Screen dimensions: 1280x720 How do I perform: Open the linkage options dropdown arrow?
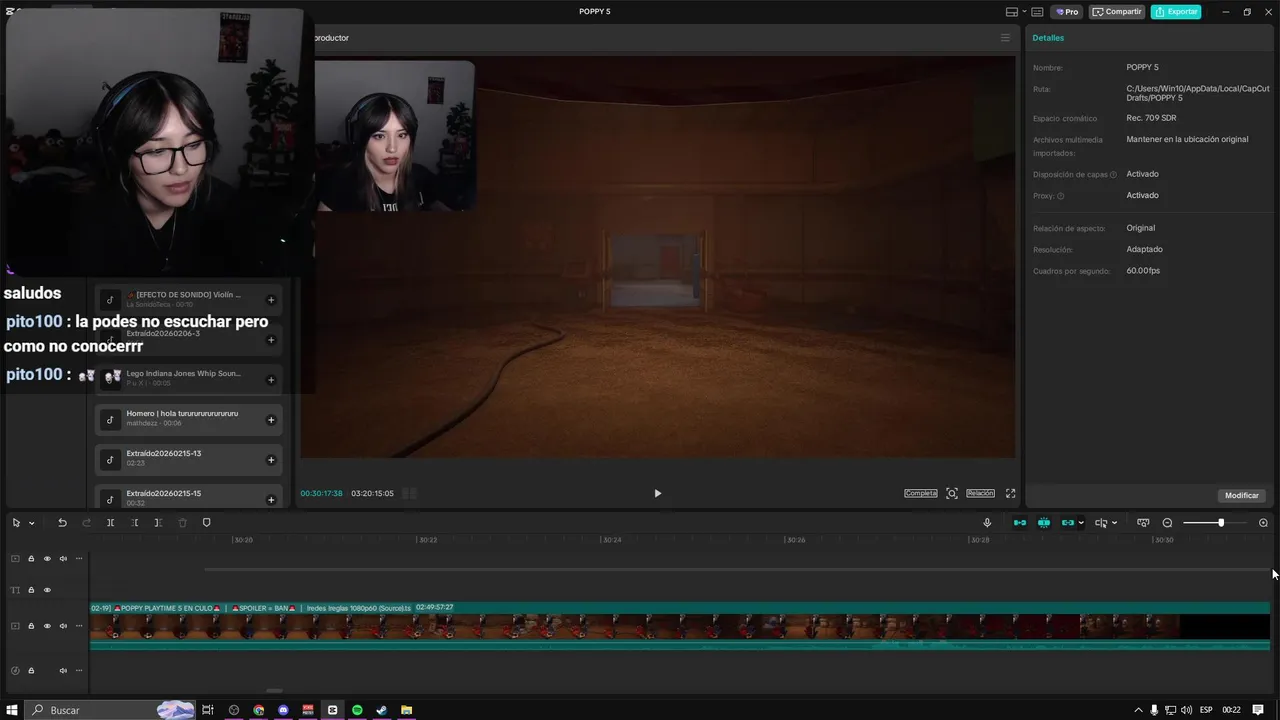pyautogui.click(x=1081, y=523)
